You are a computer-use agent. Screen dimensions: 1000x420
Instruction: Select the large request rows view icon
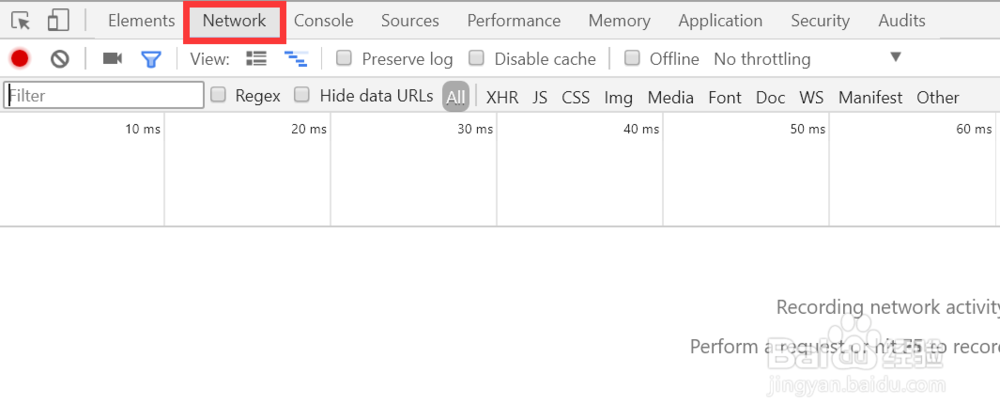click(x=256, y=59)
